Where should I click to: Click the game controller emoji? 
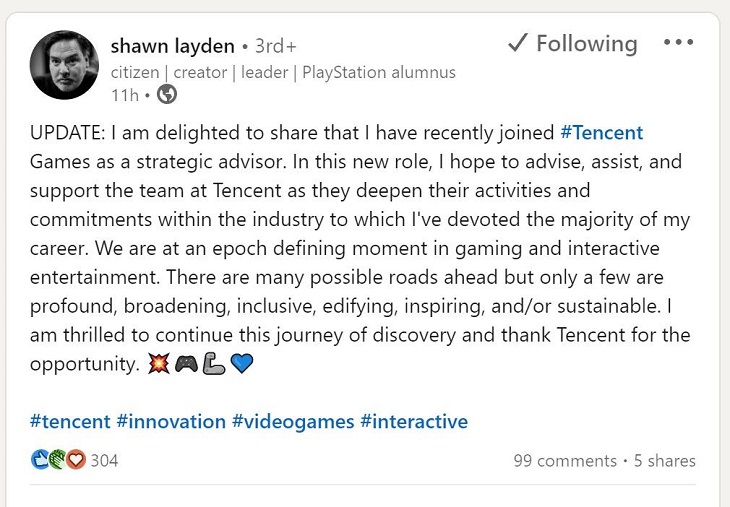pyautogui.click(x=186, y=365)
